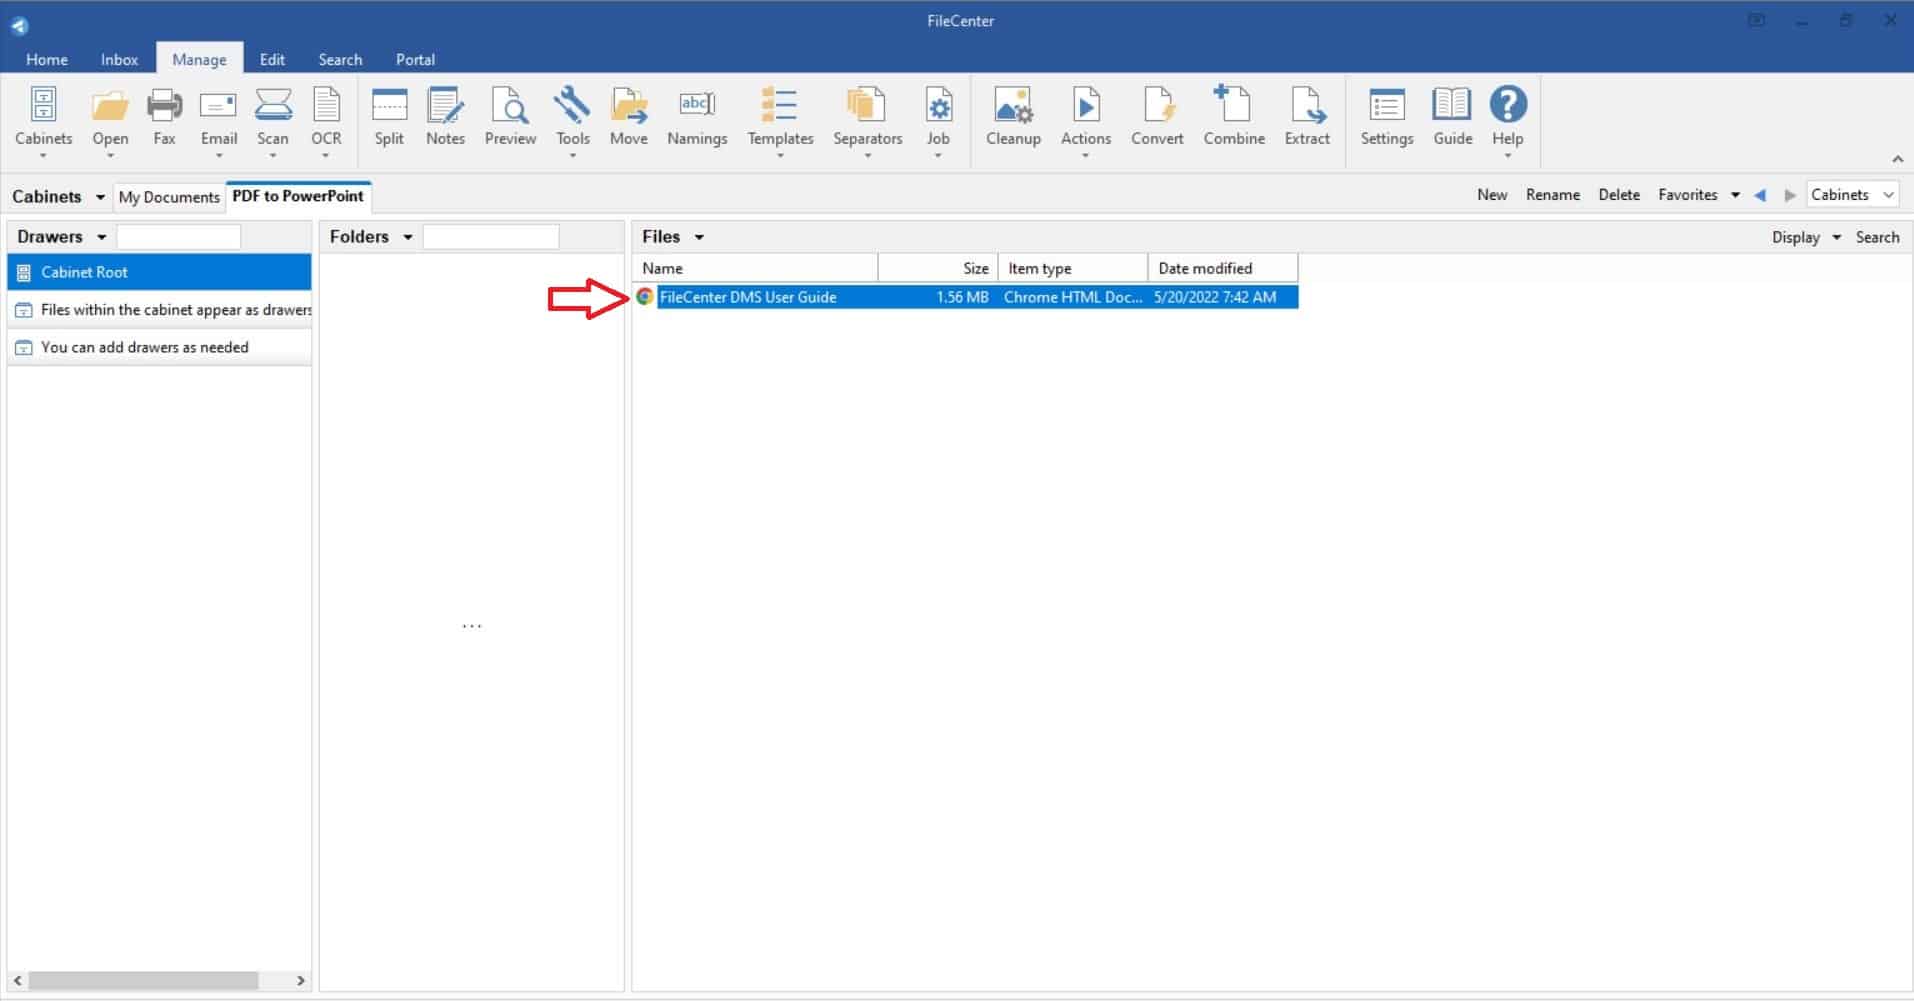Navigate back with blue left arrow
The width and height of the screenshot is (1914, 1001).
click(1760, 195)
